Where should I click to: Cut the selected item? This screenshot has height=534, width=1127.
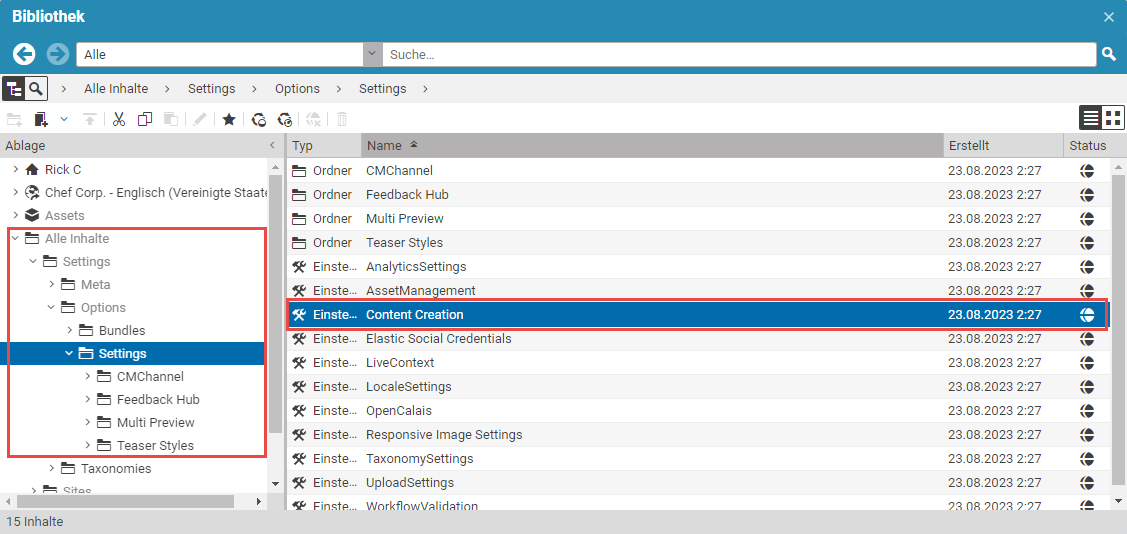(119, 119)
